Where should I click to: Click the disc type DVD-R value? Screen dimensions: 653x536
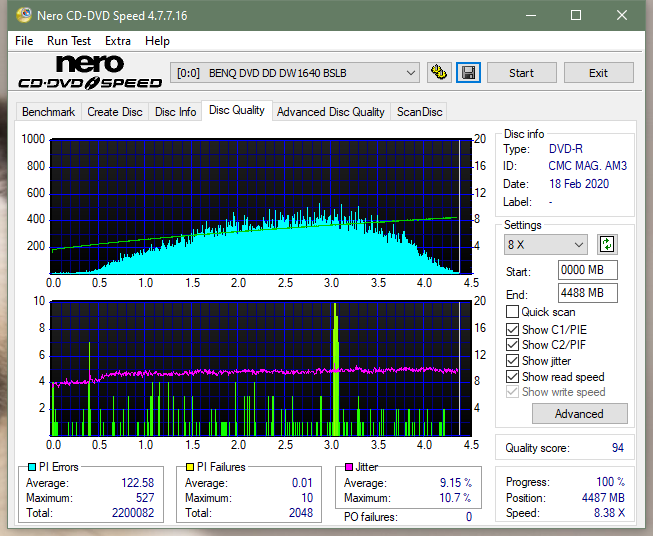[566, 149]
